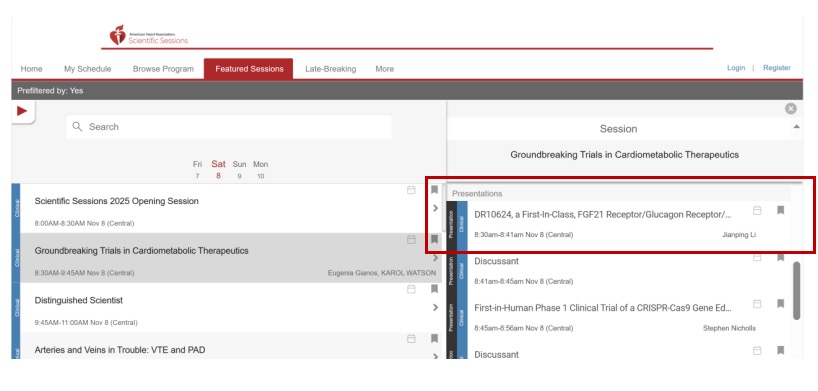Bookmark the 8:41am Discussant presentation
Image resolution: width=818 pixels, height=391 pixels.
(780, 257)
